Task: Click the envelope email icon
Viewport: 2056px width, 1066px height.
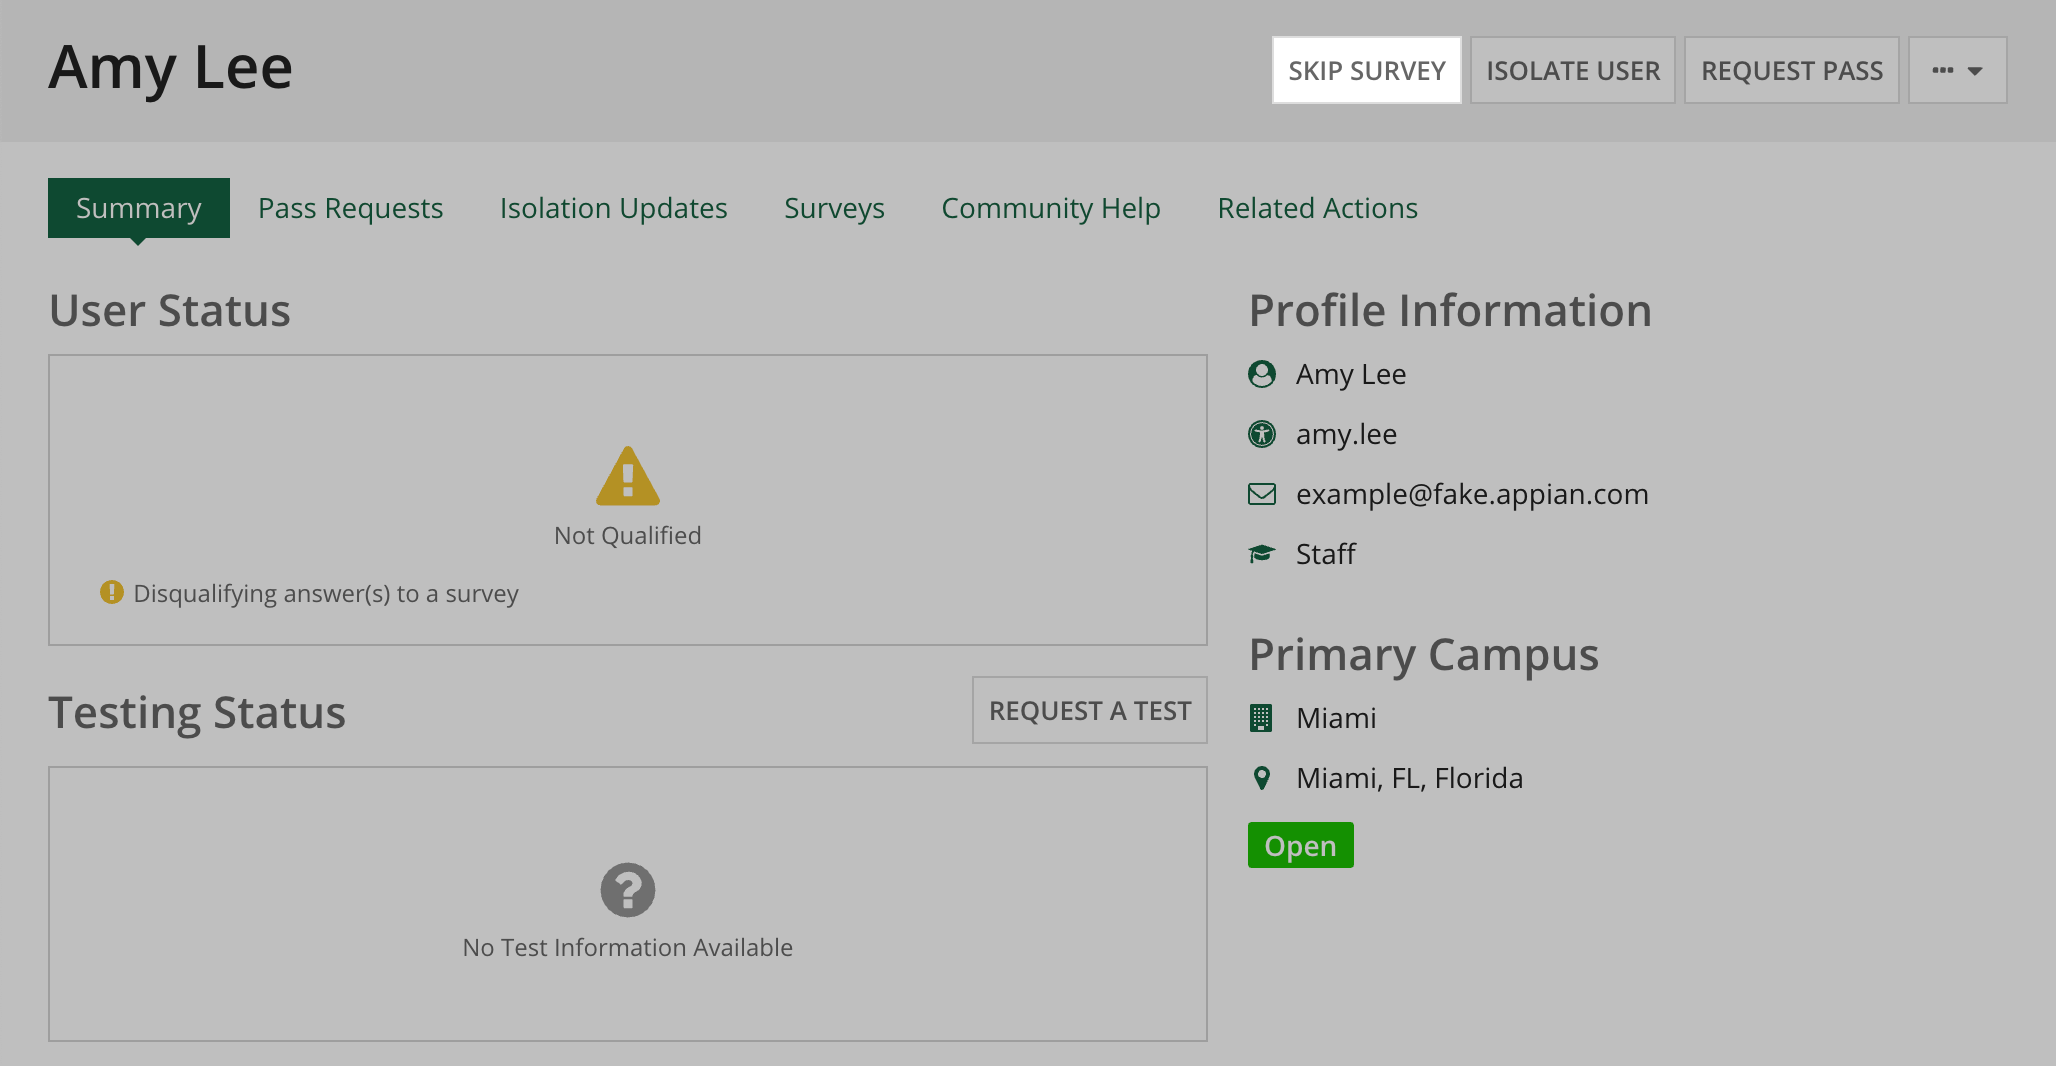Action: [1262, 494]
